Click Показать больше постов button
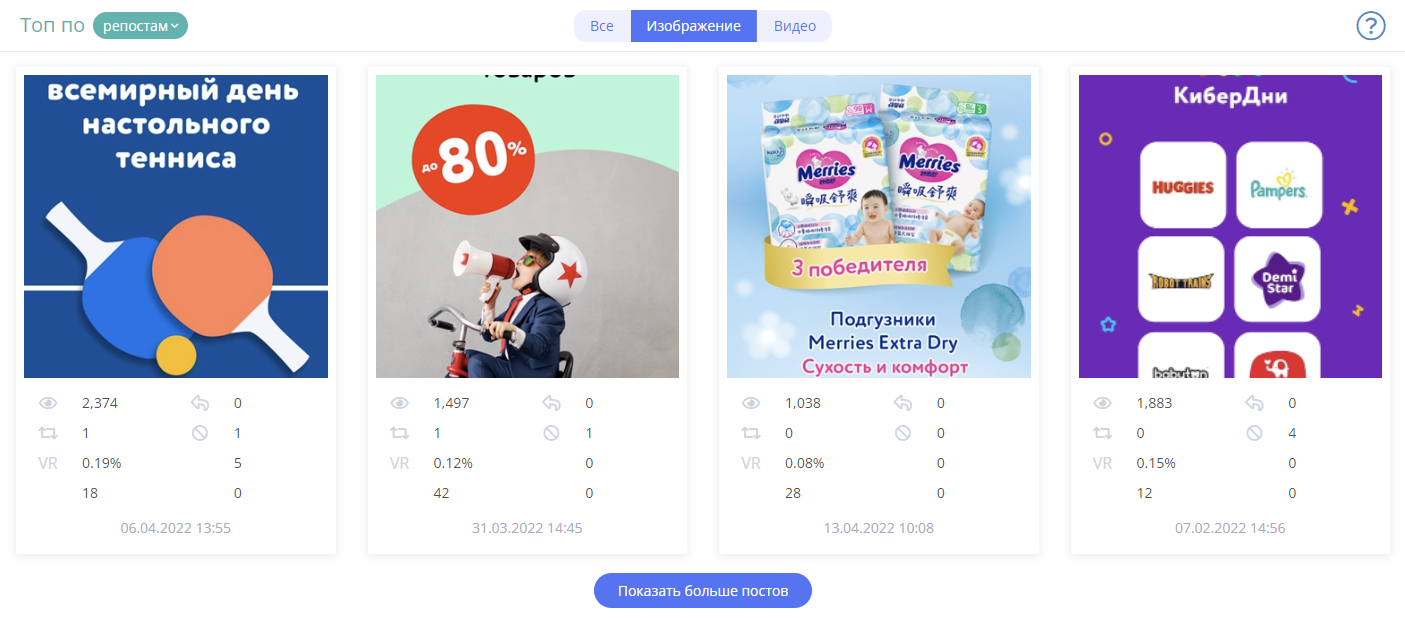Screen dimensions: 1405x620 [x=703, y=591]
